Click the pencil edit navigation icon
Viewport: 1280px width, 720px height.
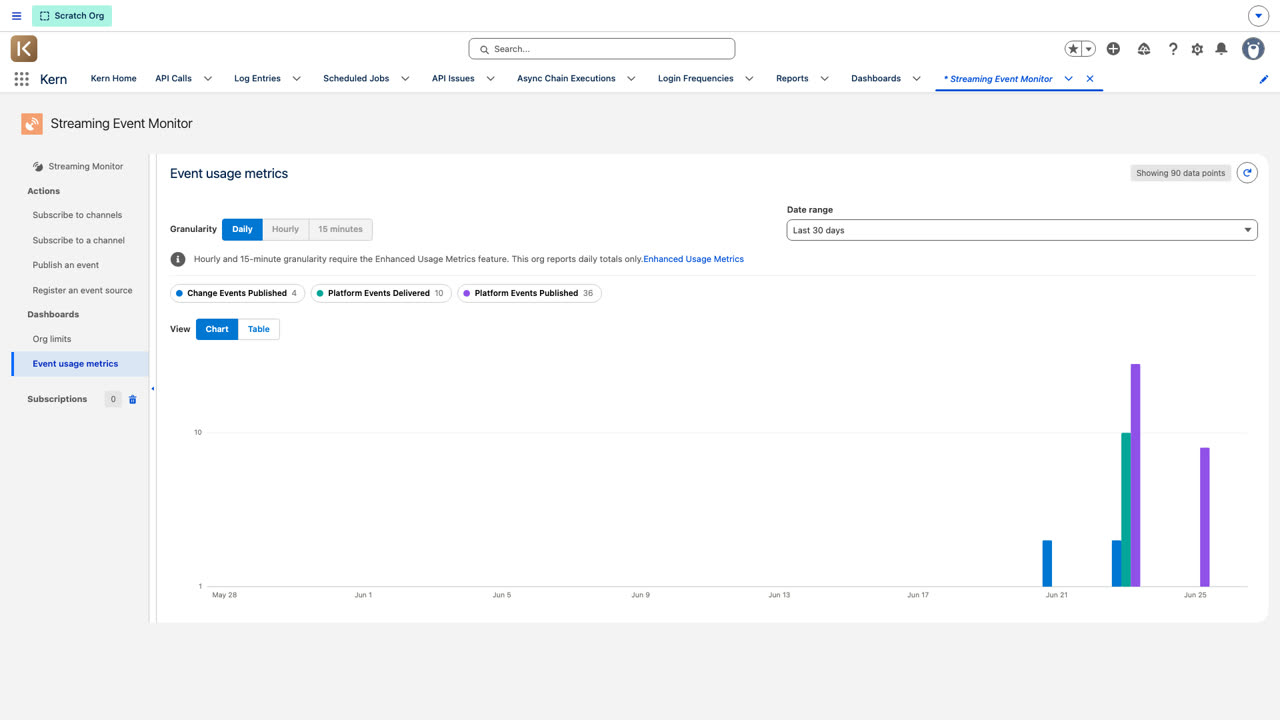coord(1264,79)
